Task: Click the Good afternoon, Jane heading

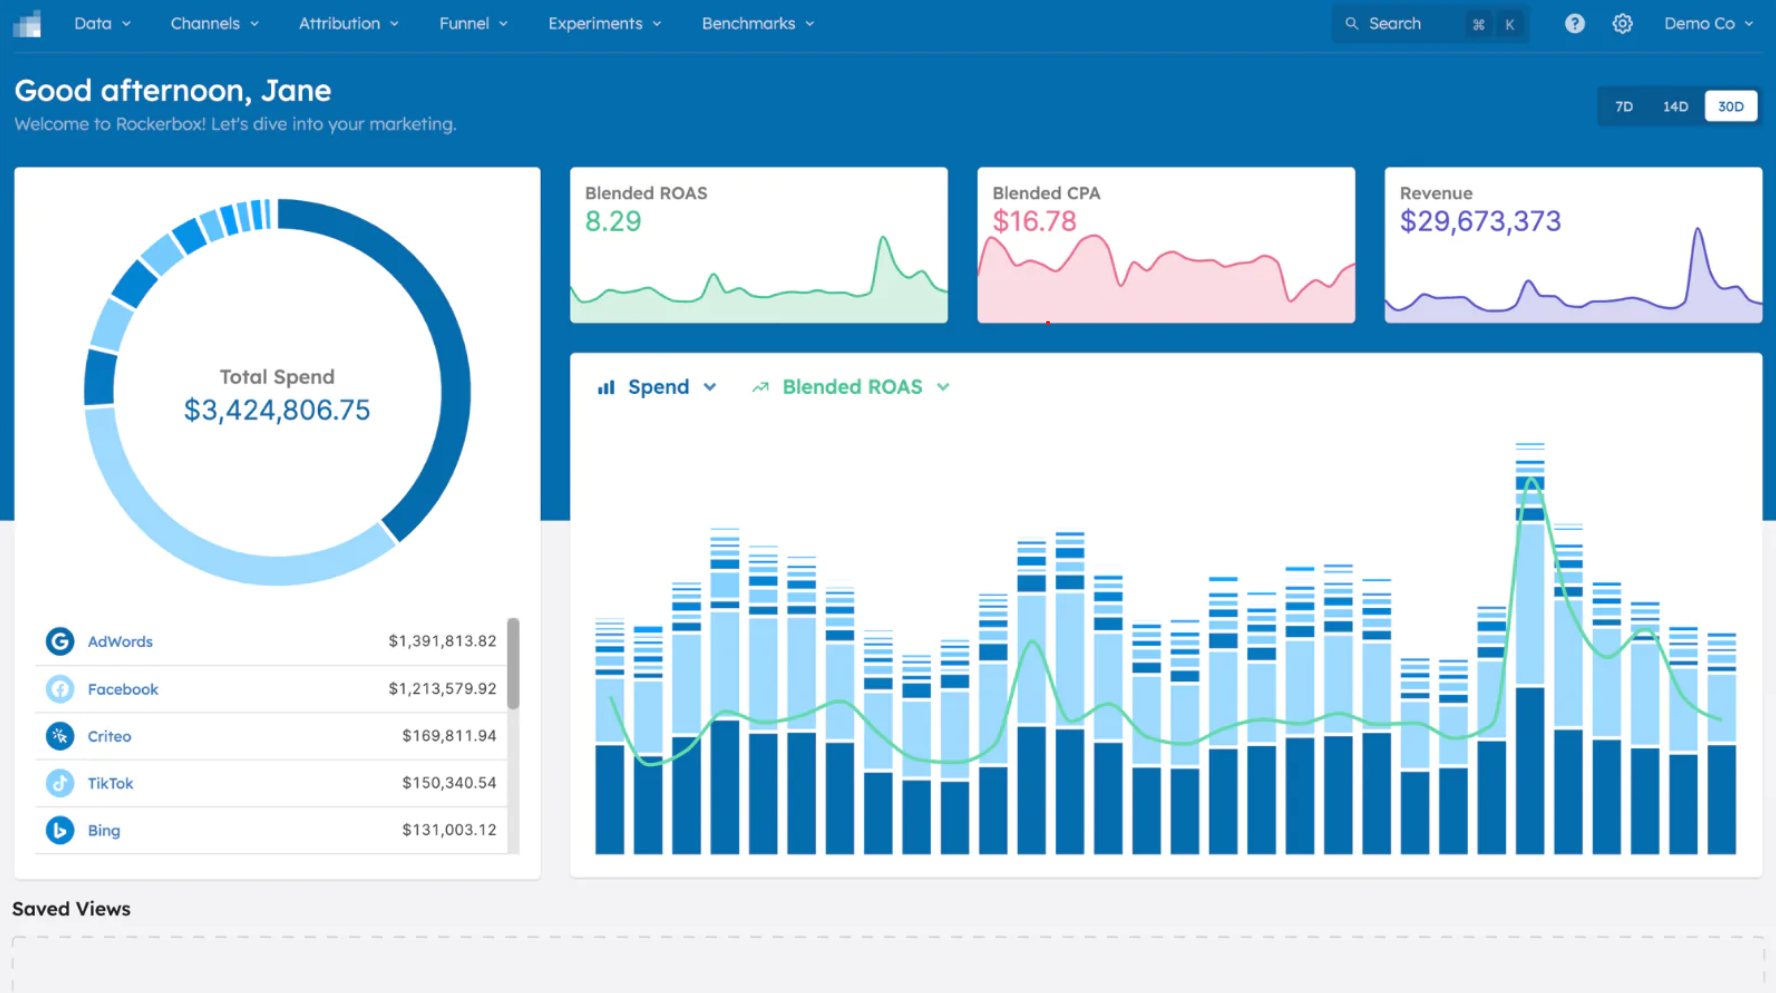Action: [x=173, y=90]
